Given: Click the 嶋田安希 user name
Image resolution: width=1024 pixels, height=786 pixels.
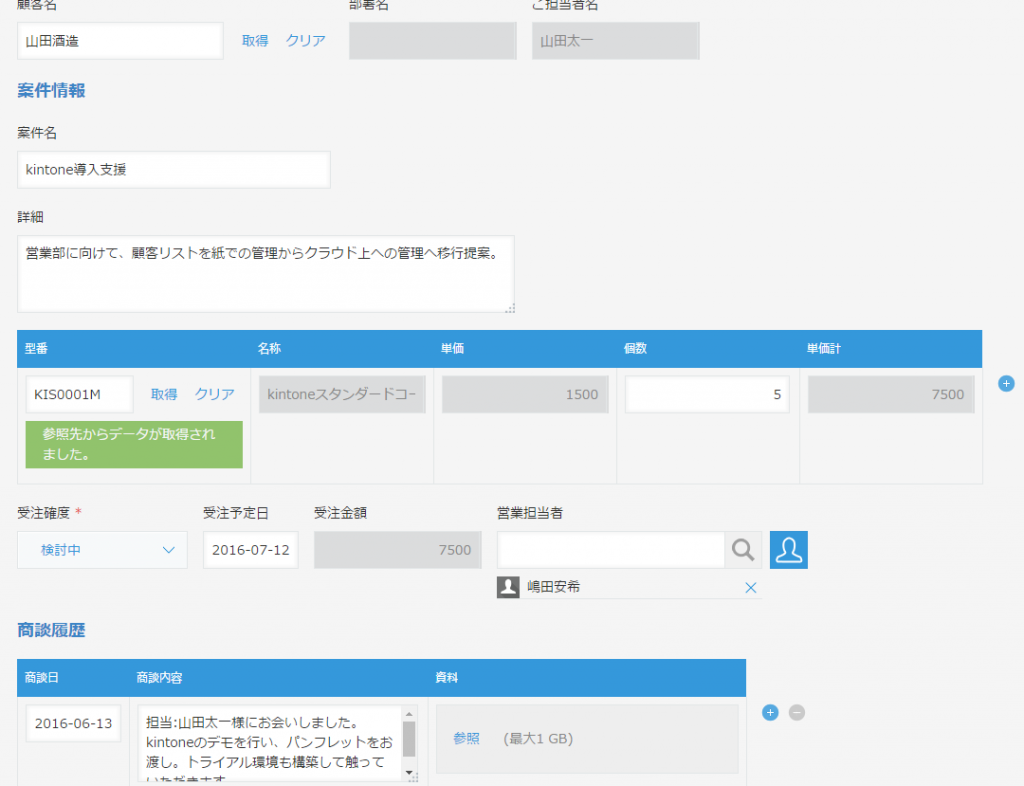Looking at the screenshot, I should tap(554, 587).
